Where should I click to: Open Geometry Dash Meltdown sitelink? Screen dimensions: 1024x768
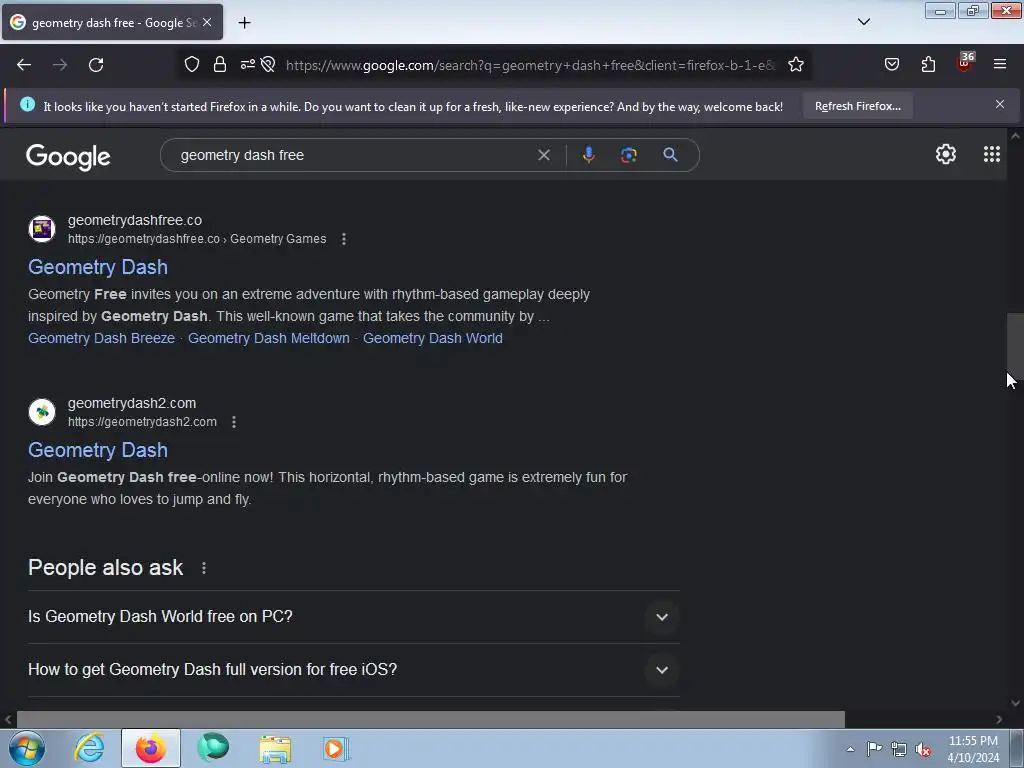[x=268, y=338]
